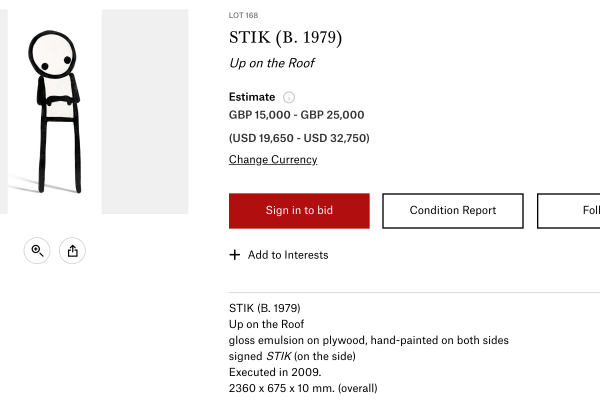Click the STIK (B. 1979) artist heading
Viewport: 600px width, 400px height.
click(285, 38)
